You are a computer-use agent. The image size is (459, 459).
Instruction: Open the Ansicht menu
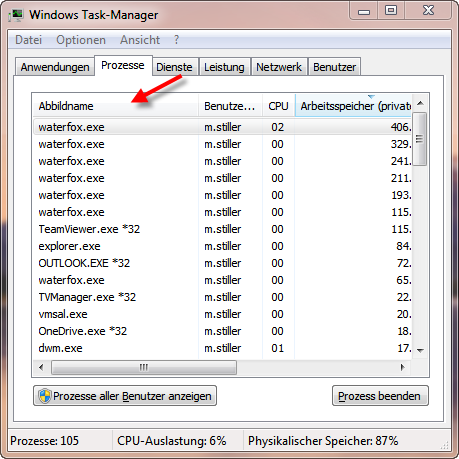click(x=140, y=40)
